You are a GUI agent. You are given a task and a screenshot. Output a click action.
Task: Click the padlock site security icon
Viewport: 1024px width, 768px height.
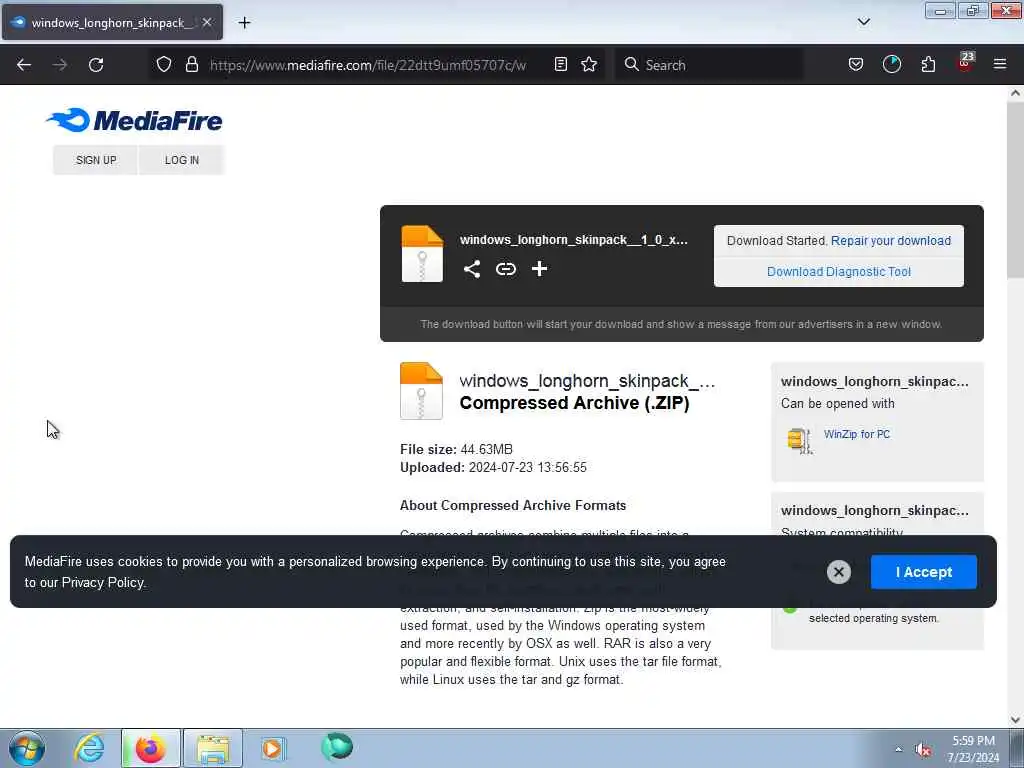(191, 64)
